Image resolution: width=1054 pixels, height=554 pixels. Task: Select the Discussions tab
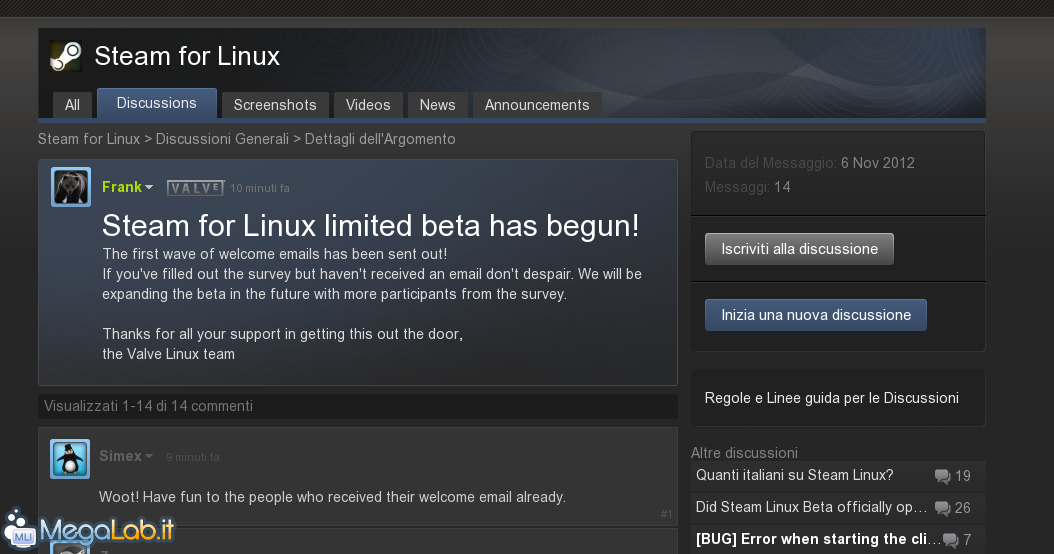157,103
